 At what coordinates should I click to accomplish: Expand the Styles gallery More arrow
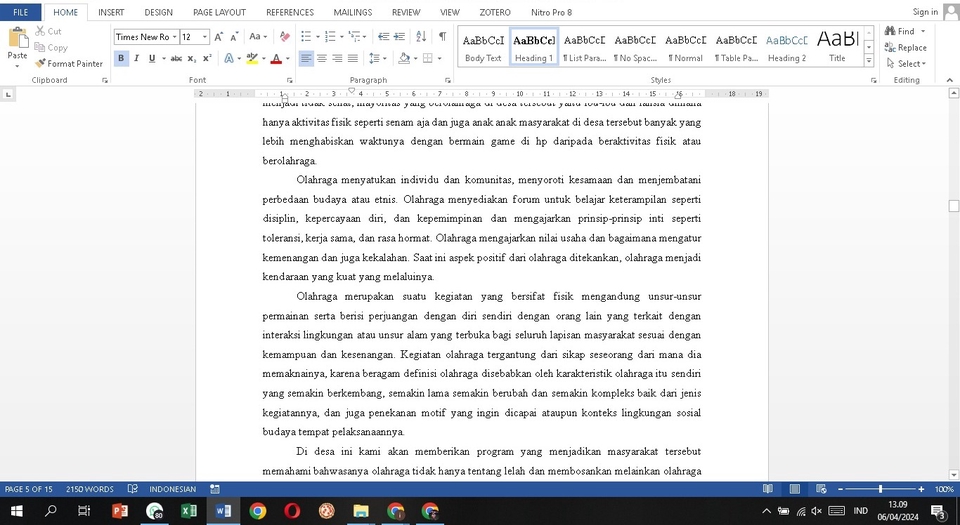coord(869,60)
